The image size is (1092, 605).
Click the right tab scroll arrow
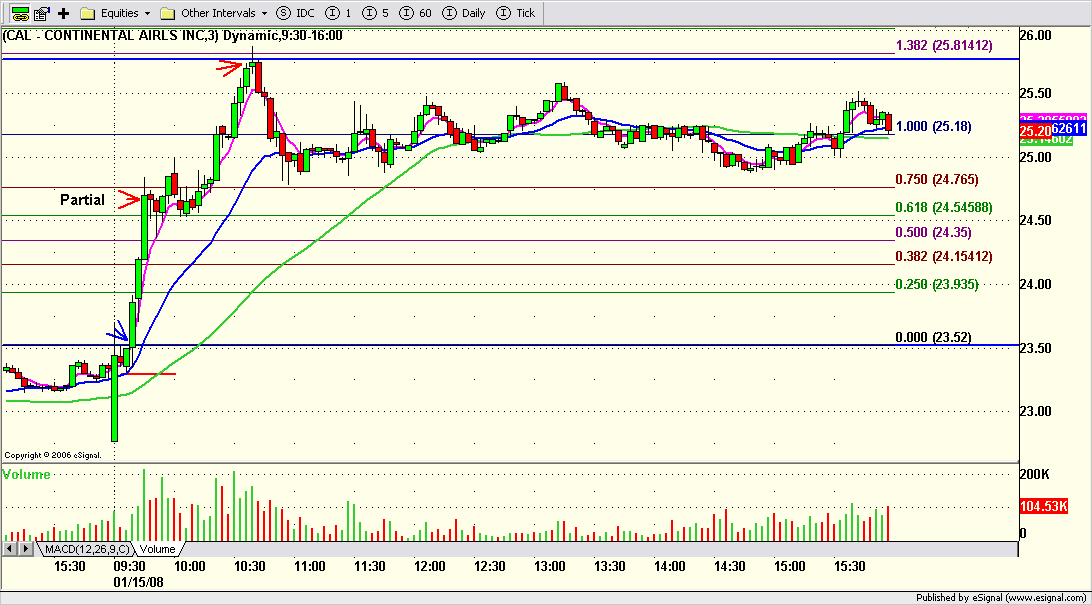(x=25, y=549)
